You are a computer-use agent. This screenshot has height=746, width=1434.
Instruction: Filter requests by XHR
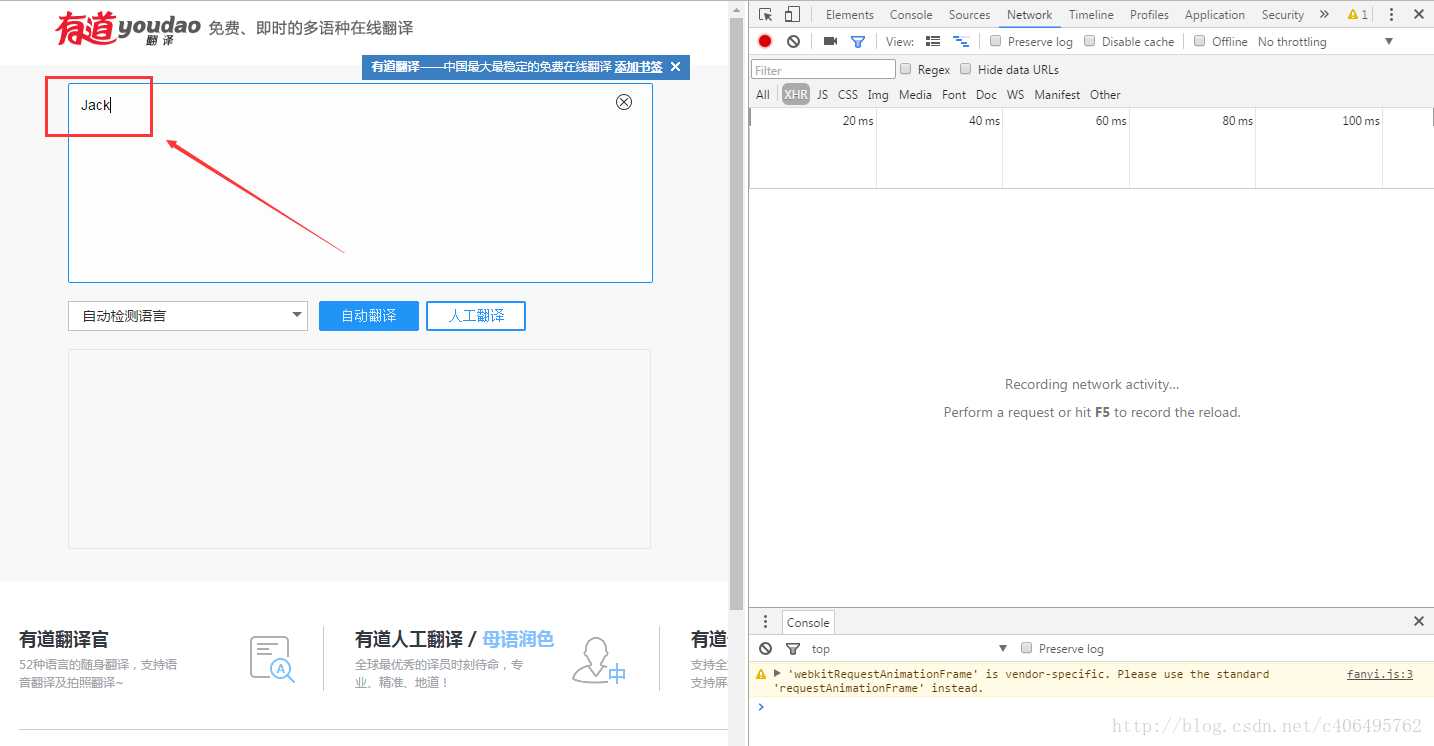796,95
